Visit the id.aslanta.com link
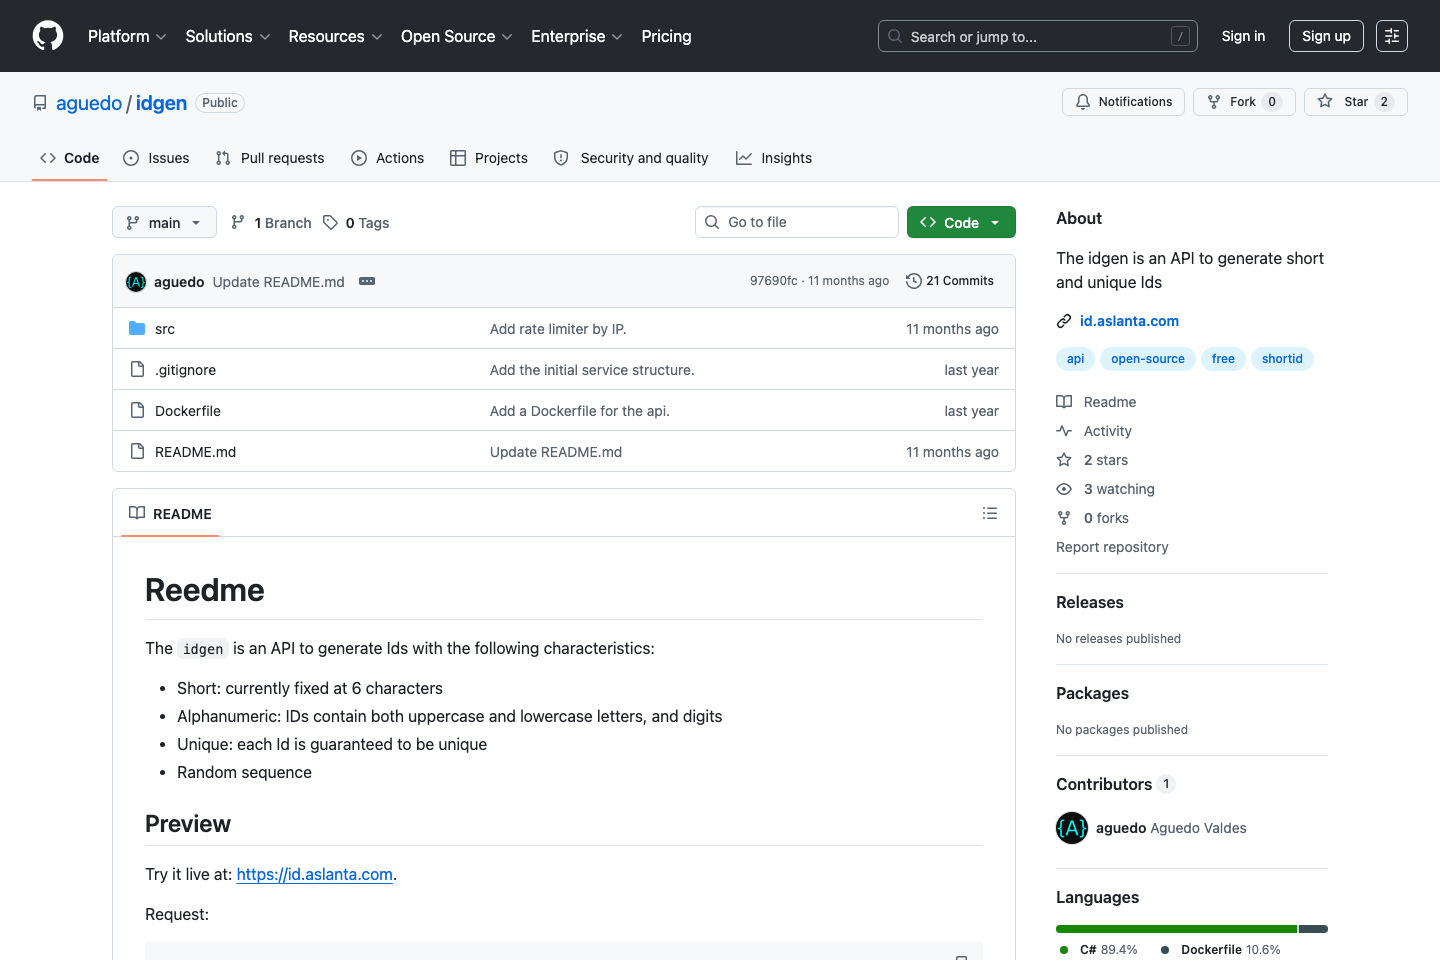The width and height of the screenshot is (1440, 960). click(x=1129, y=320)
